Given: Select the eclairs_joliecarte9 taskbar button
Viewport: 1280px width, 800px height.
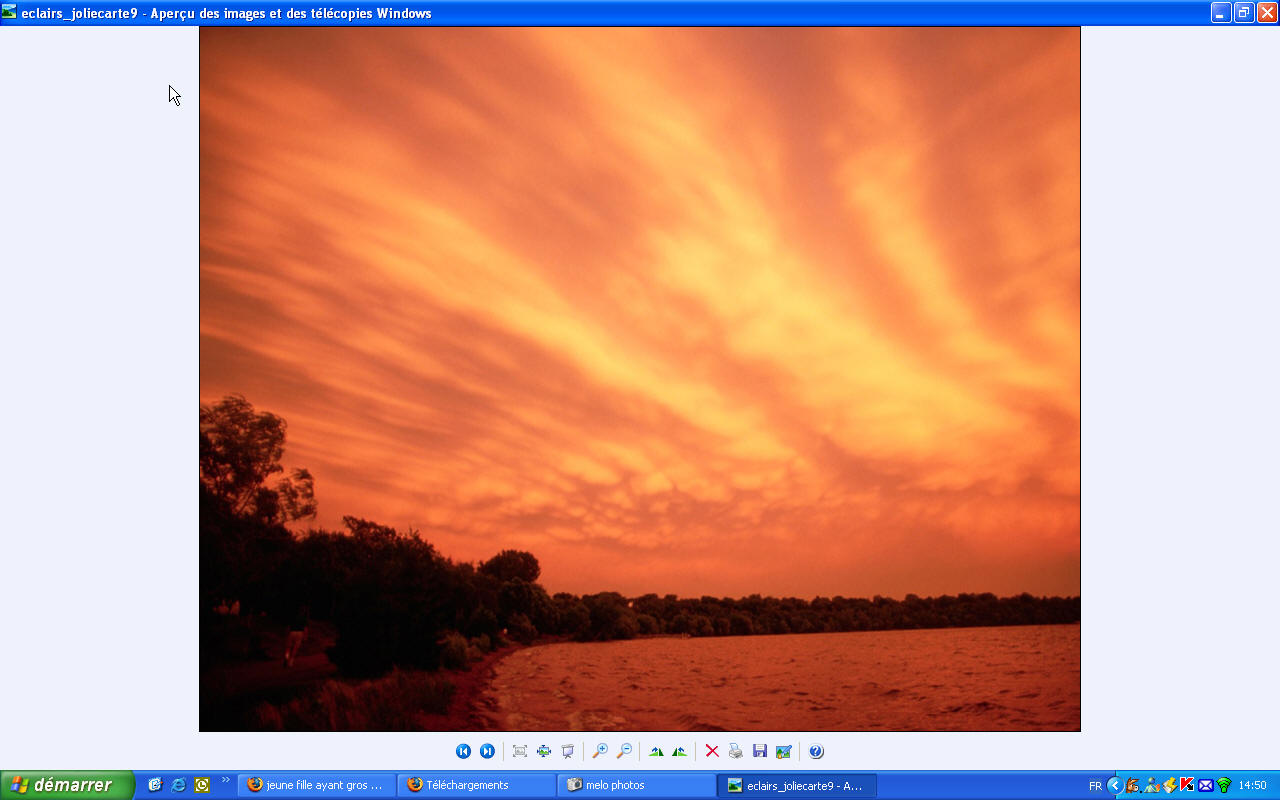Looking at the screenshot, I should [797, 785].
